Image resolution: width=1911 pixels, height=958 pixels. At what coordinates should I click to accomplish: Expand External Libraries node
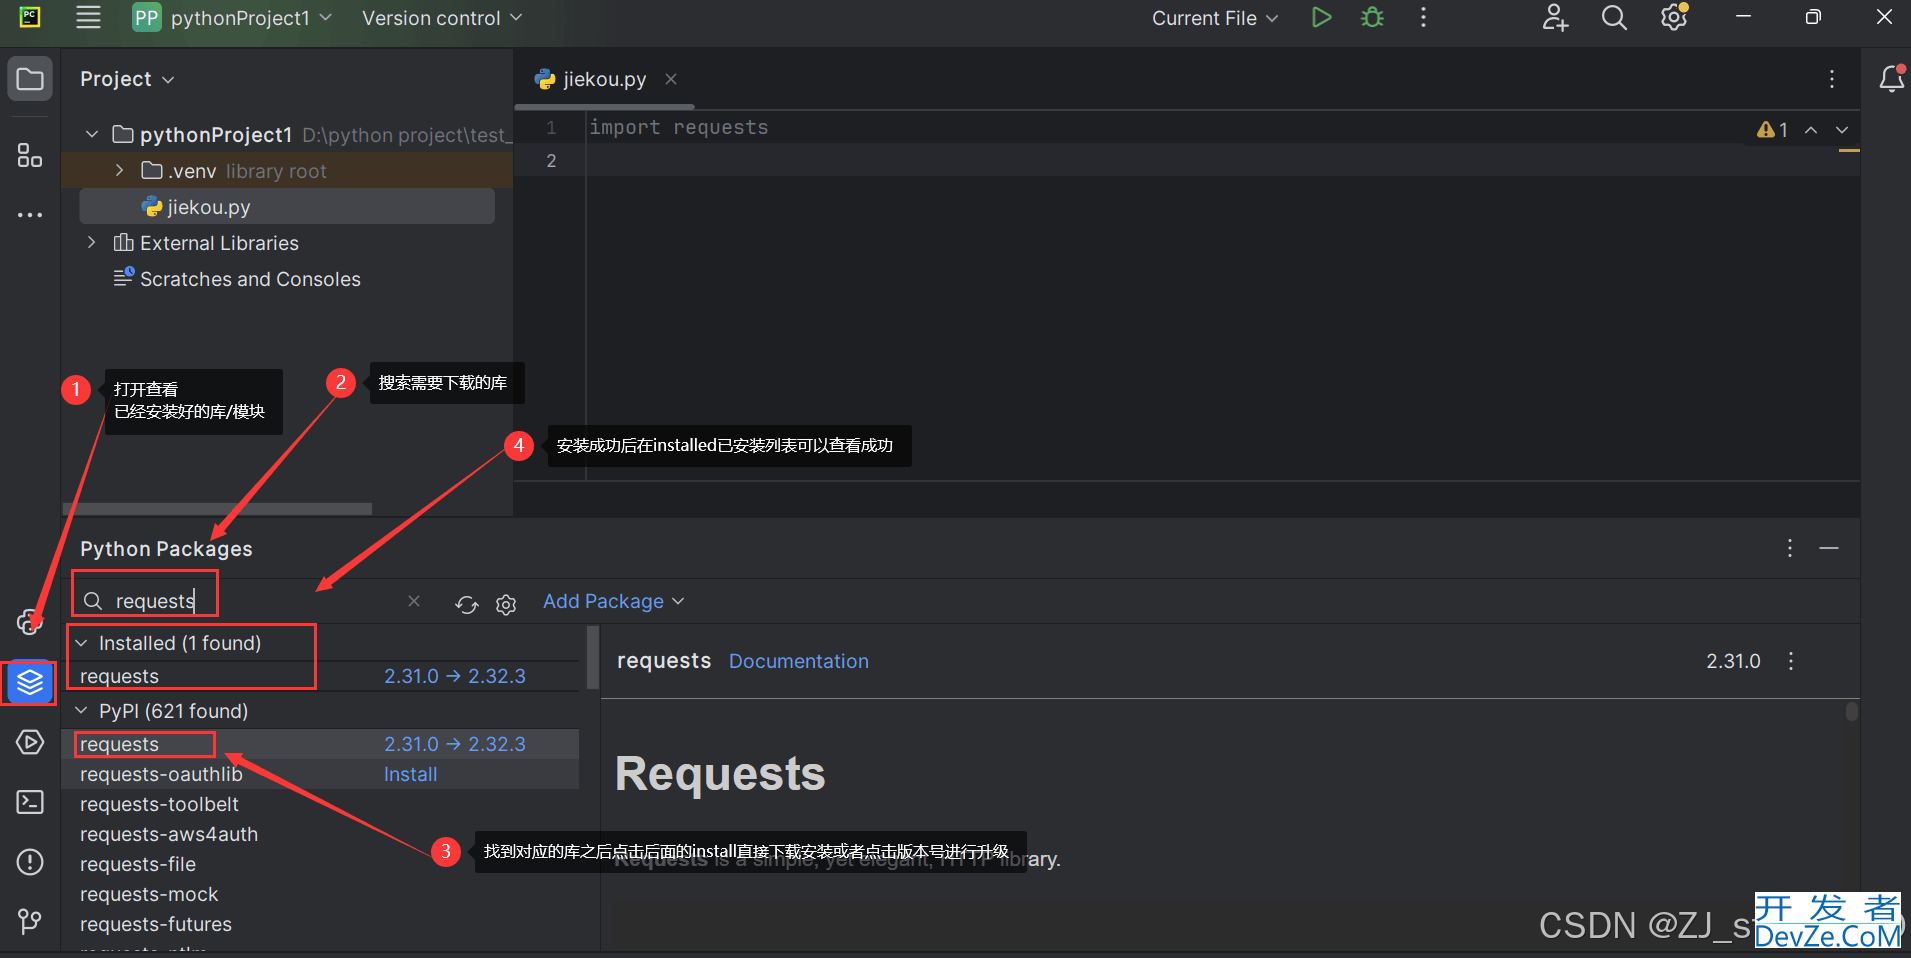[92, 243]
